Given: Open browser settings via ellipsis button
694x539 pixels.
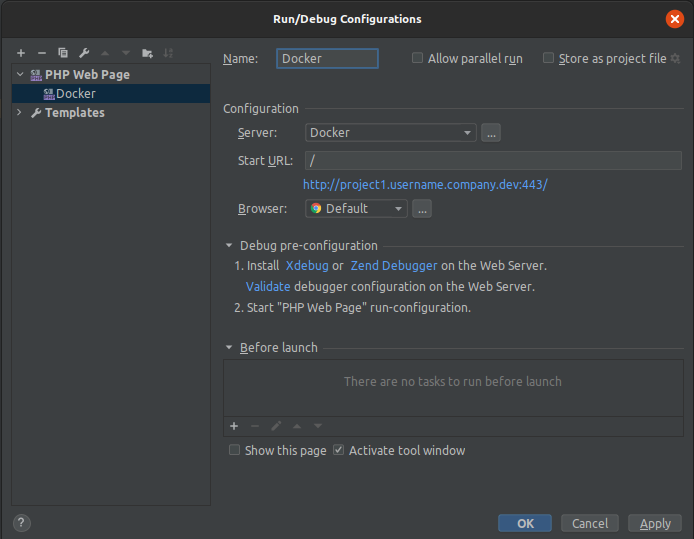Looking at the screenshot, I should [422, 208].
